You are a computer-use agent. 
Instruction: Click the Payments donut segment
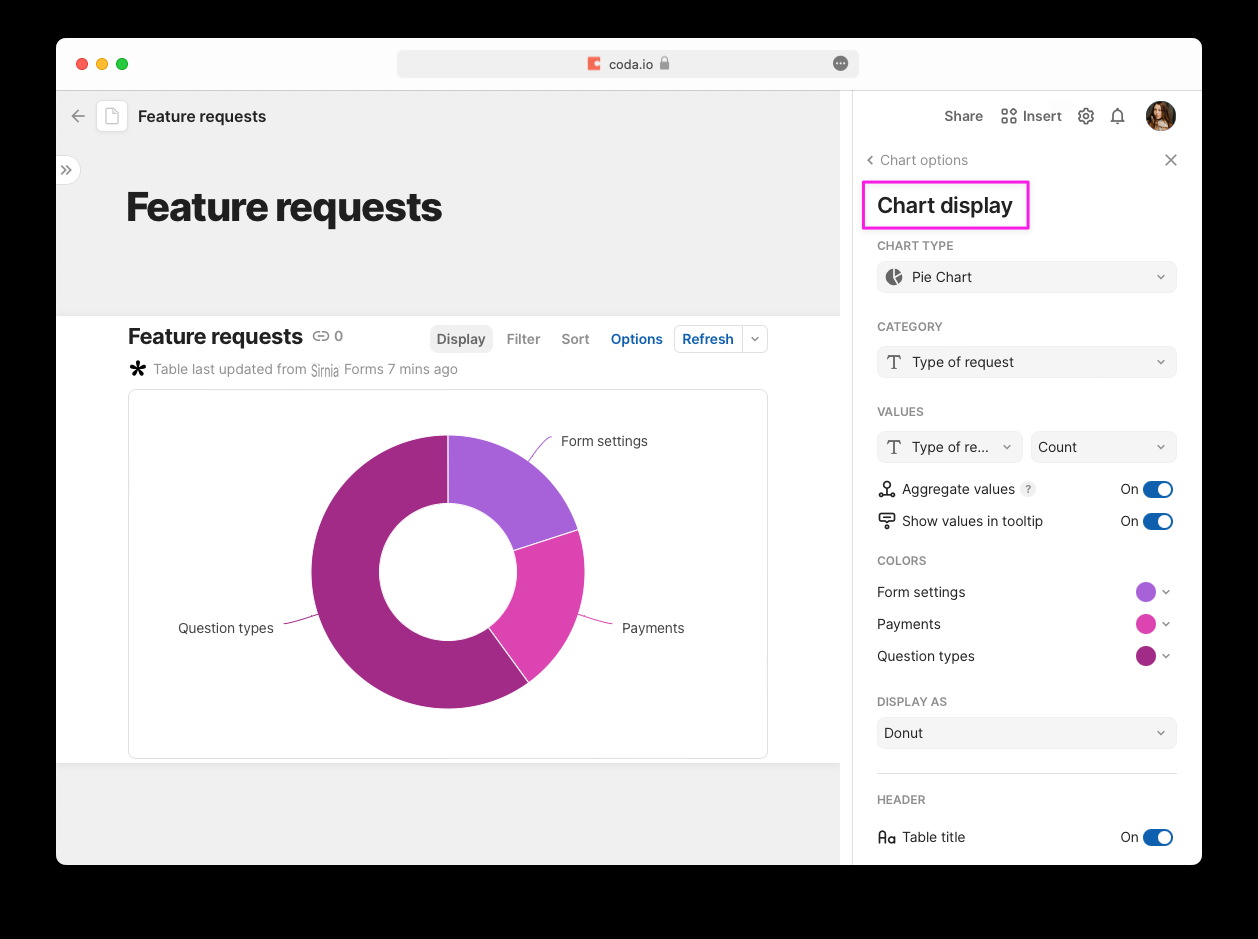[x=545, y=600]
